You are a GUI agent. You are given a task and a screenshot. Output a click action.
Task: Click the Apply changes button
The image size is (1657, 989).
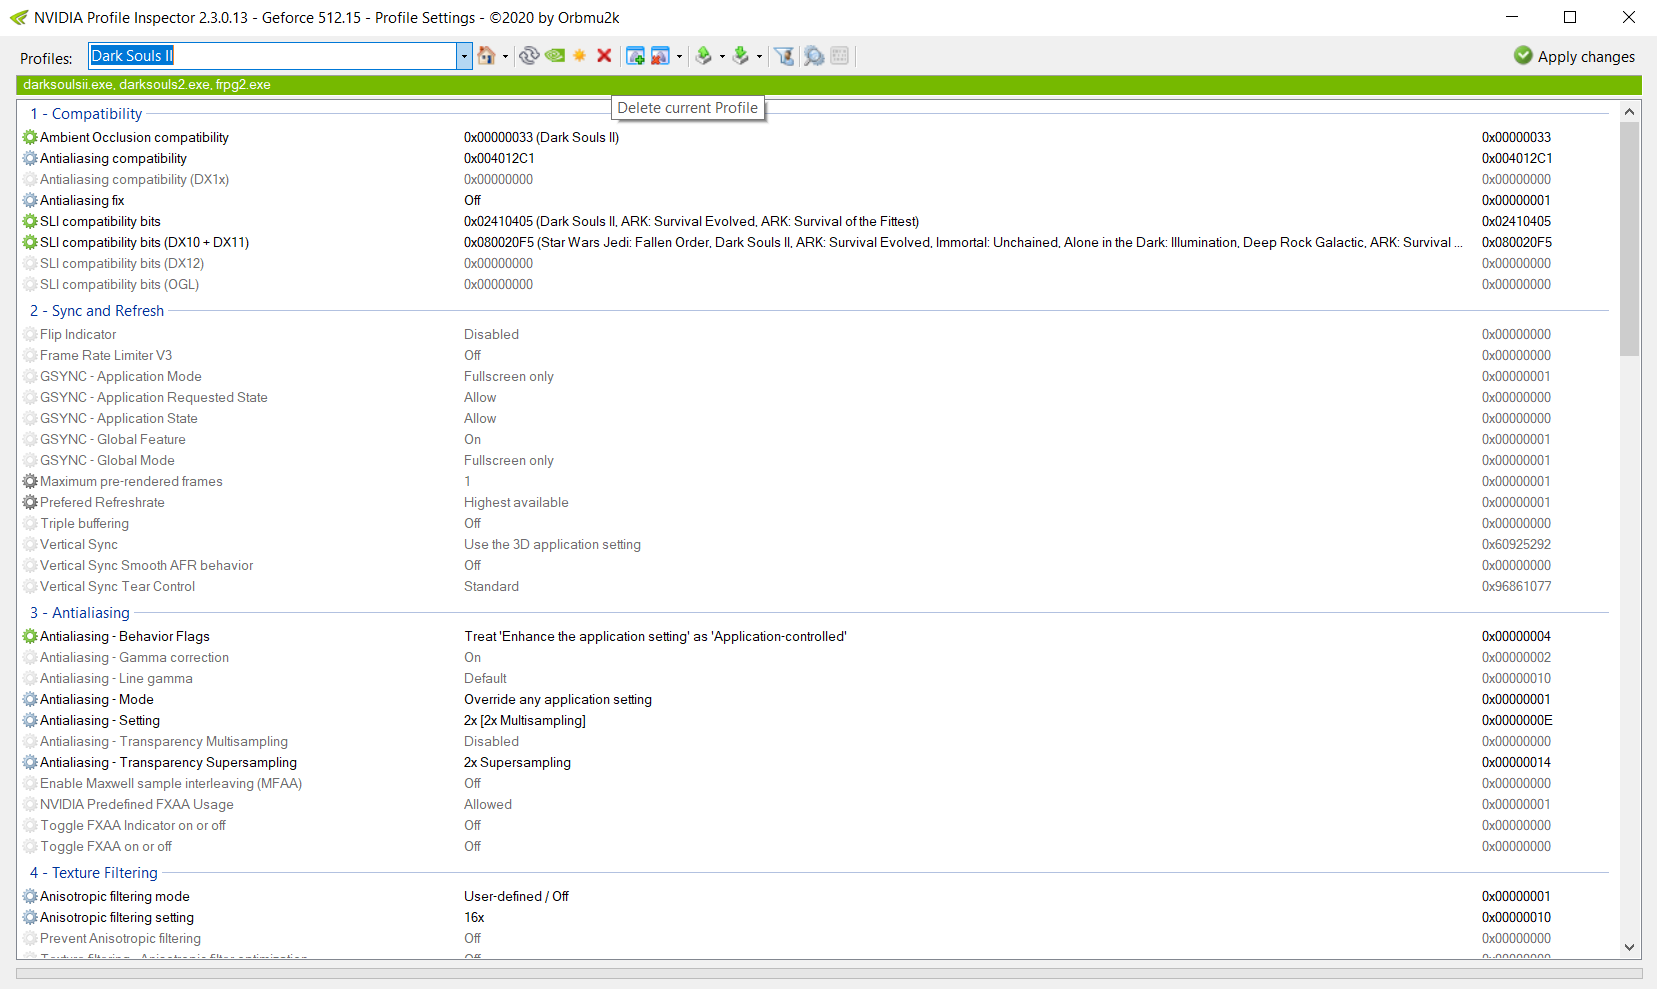(1575, 56)
